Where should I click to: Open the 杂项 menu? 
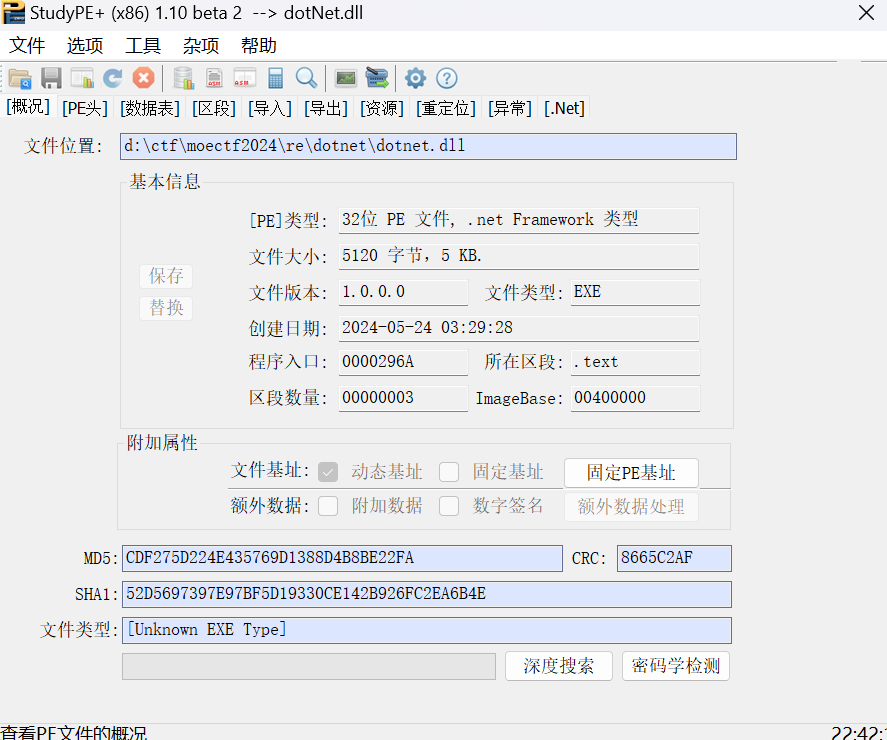[x=201, y=45]
